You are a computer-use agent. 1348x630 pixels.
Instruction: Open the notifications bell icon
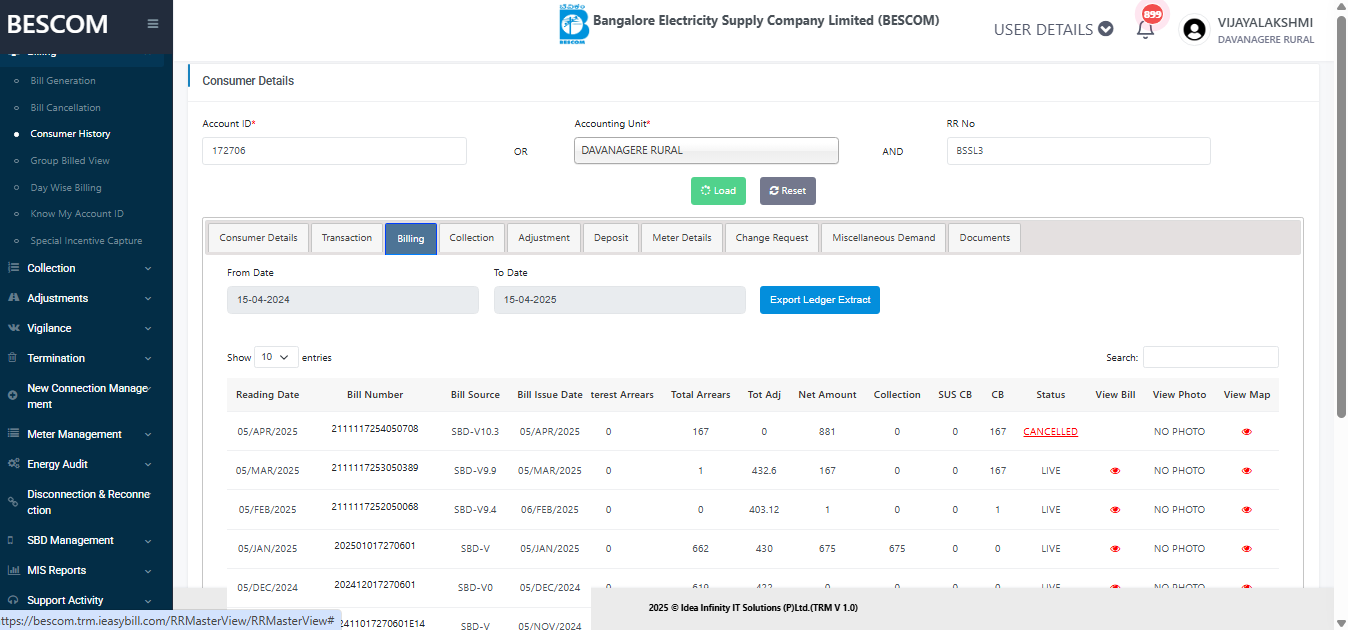[1146, 29]
